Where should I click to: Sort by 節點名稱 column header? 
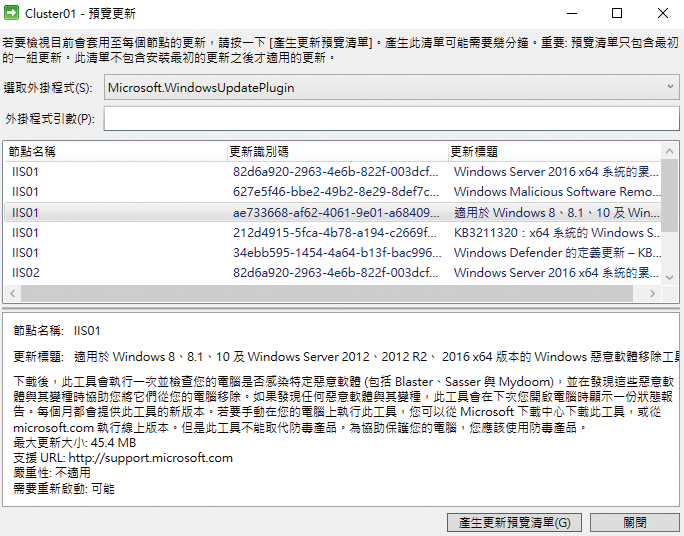coord(116,152)
